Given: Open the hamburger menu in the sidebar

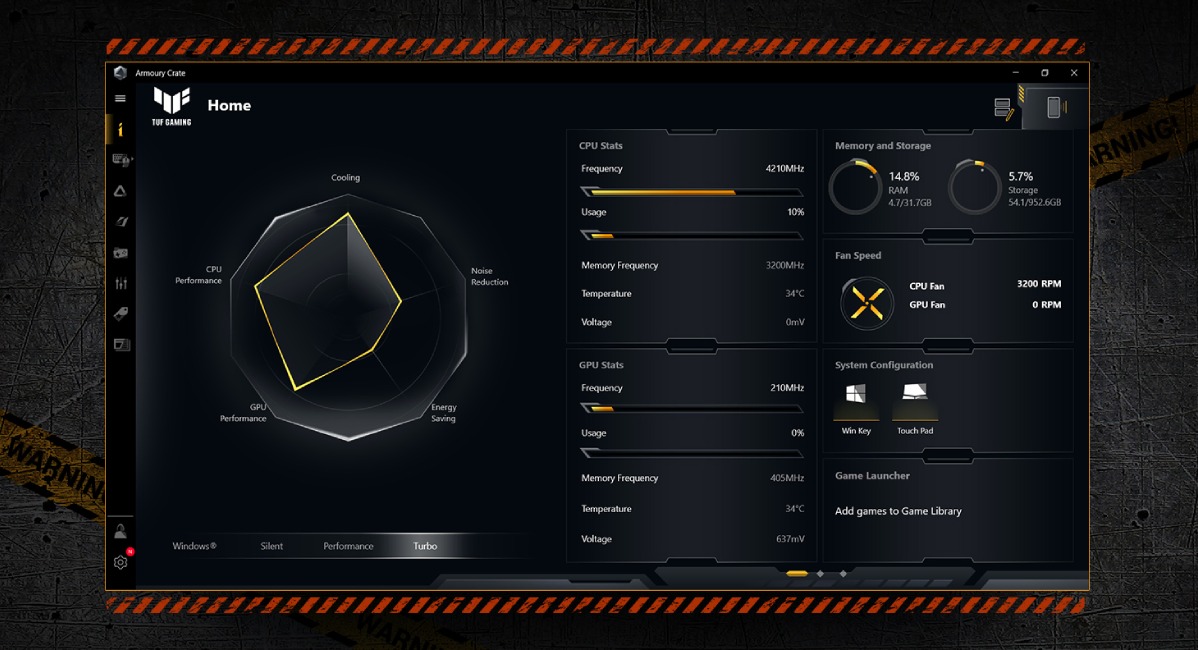Looking at the screenshot, I should pyautogui.click(x=120, y=98).
